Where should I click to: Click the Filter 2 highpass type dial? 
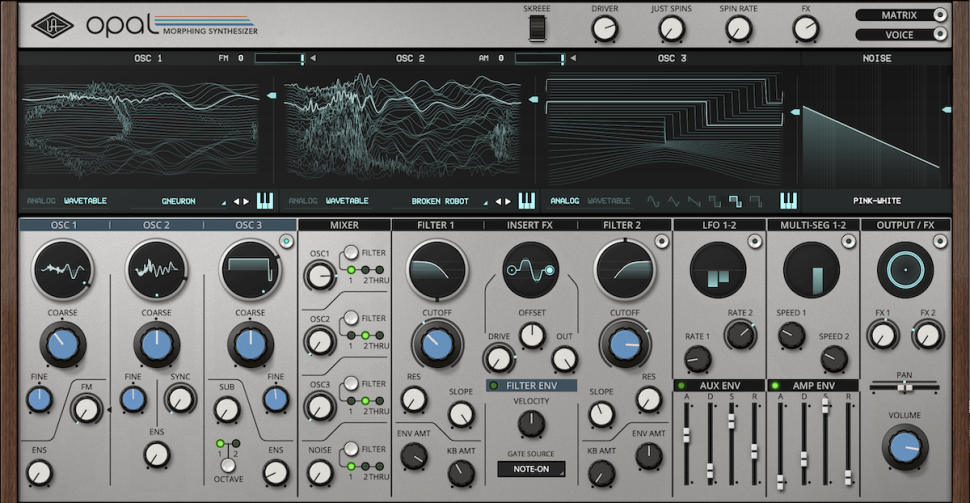click(x=625, y=270)
